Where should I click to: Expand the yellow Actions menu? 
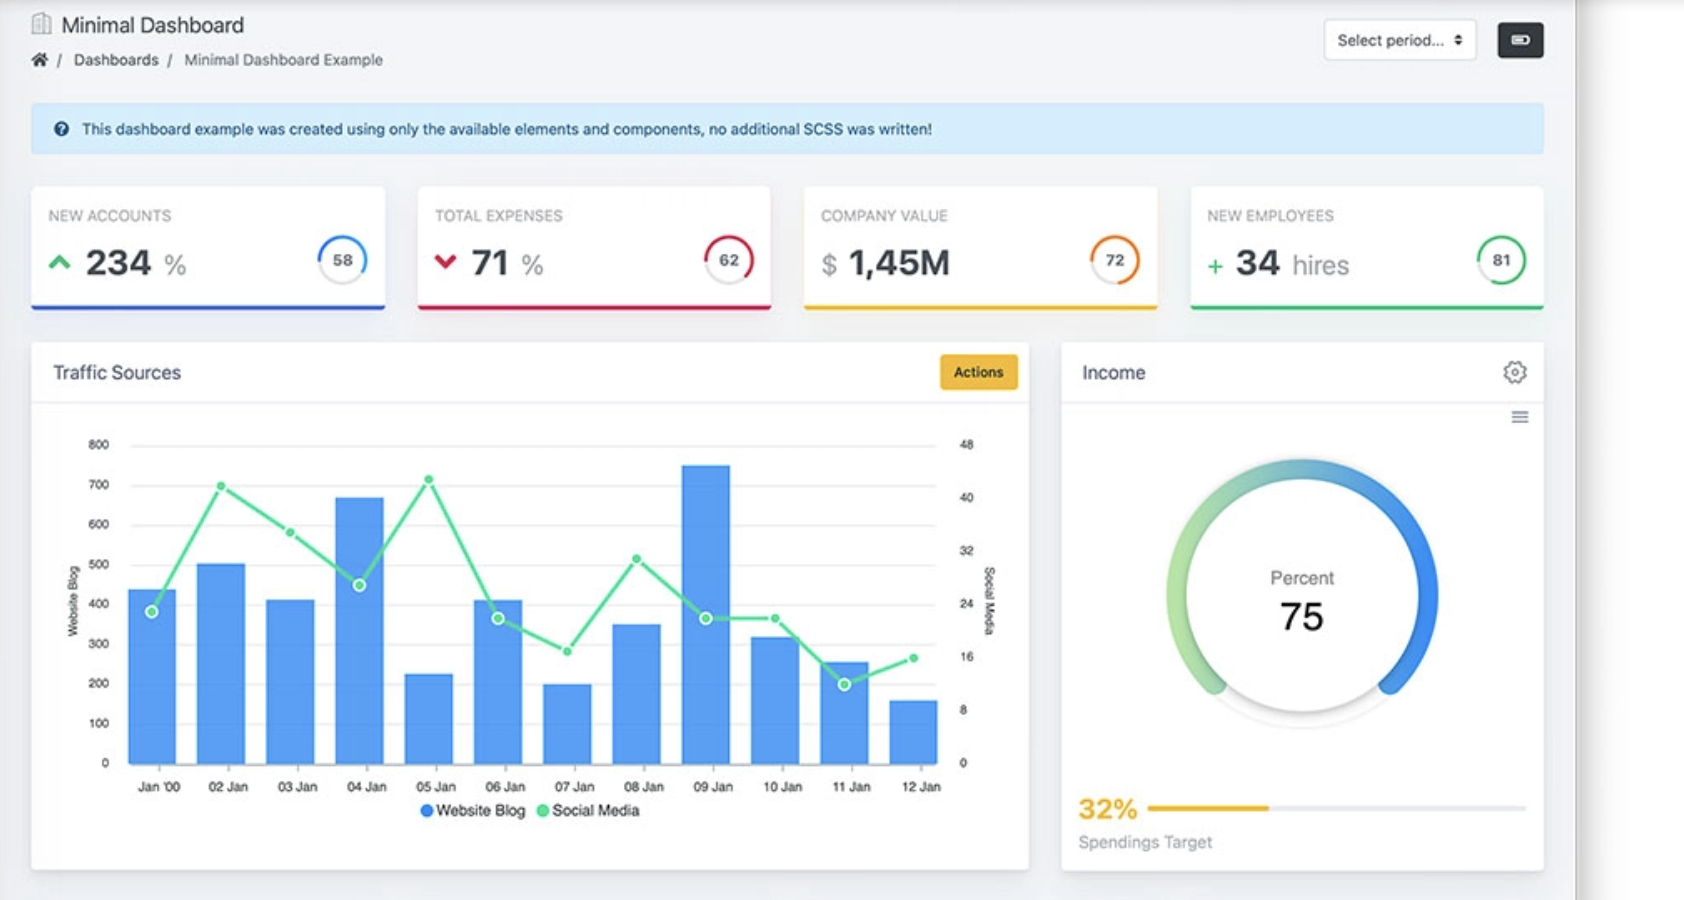click(x=978, y=372)
